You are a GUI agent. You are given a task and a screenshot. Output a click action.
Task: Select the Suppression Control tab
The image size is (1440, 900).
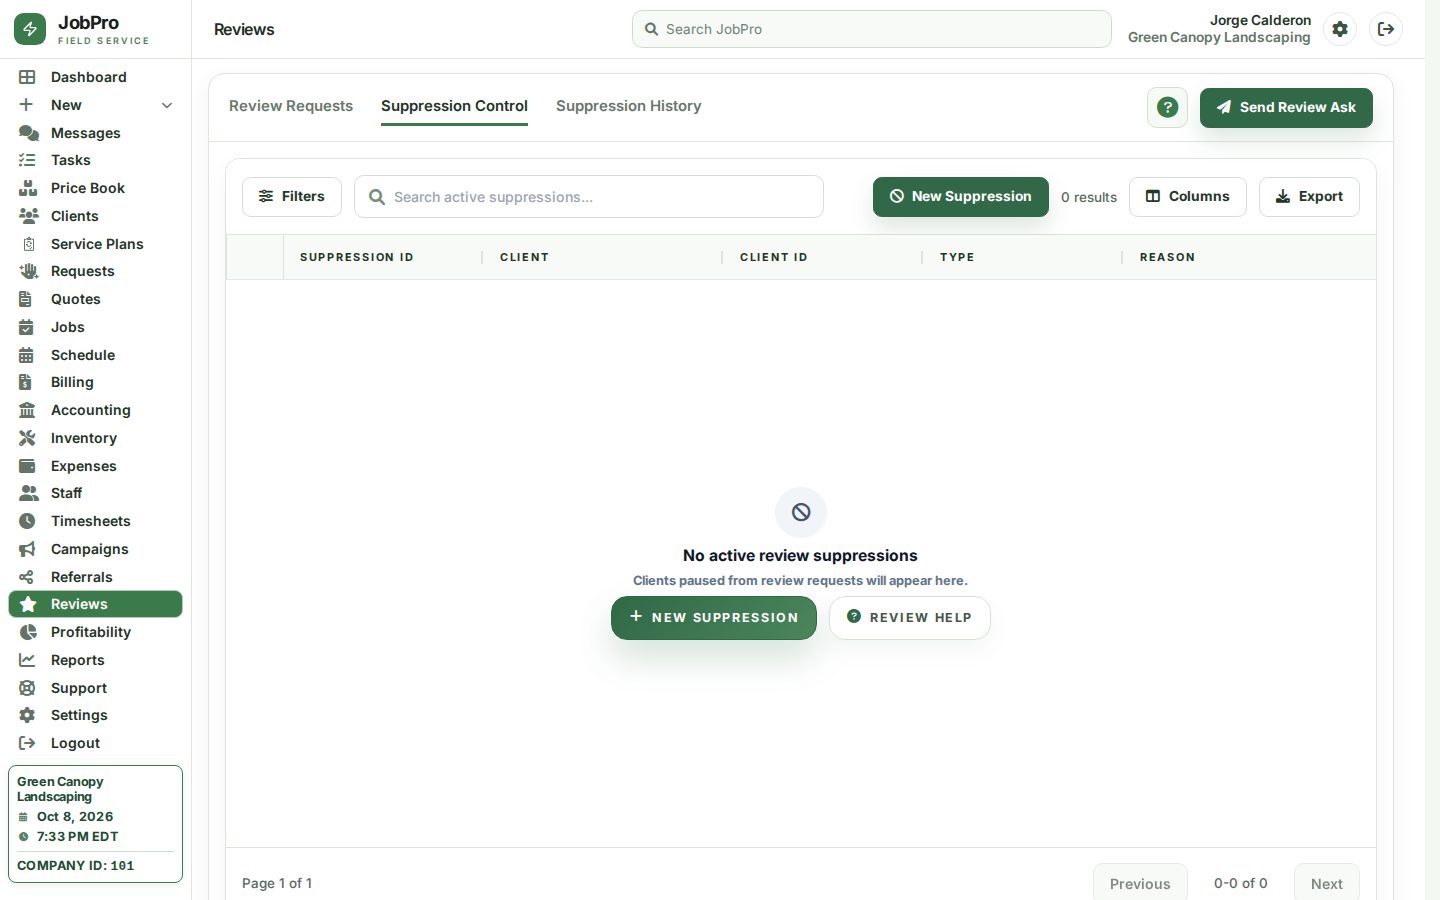[x=454, y=106]
